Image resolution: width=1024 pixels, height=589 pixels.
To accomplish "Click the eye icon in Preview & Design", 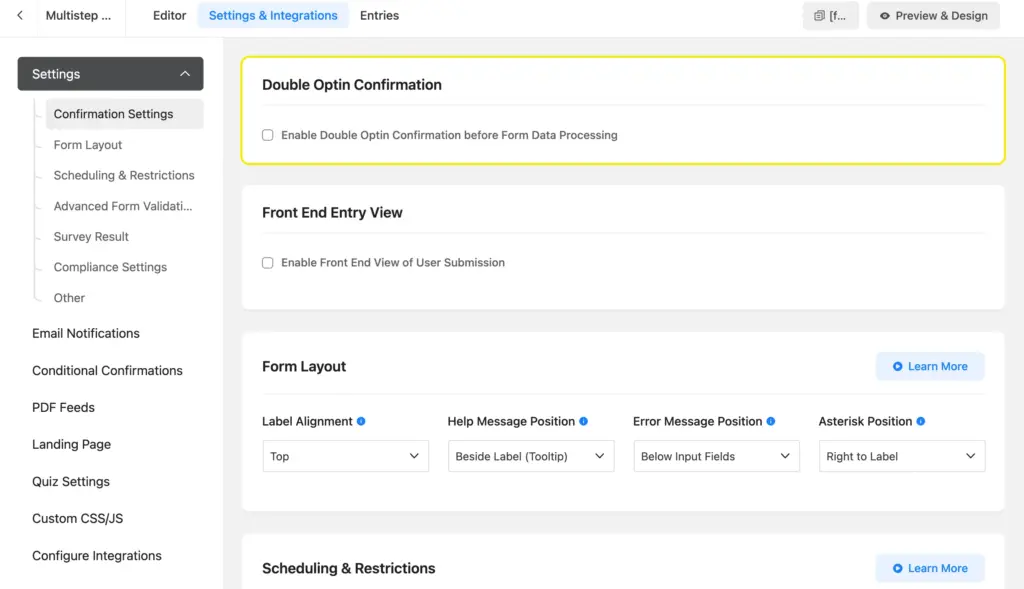I will [x=885, y=16].
